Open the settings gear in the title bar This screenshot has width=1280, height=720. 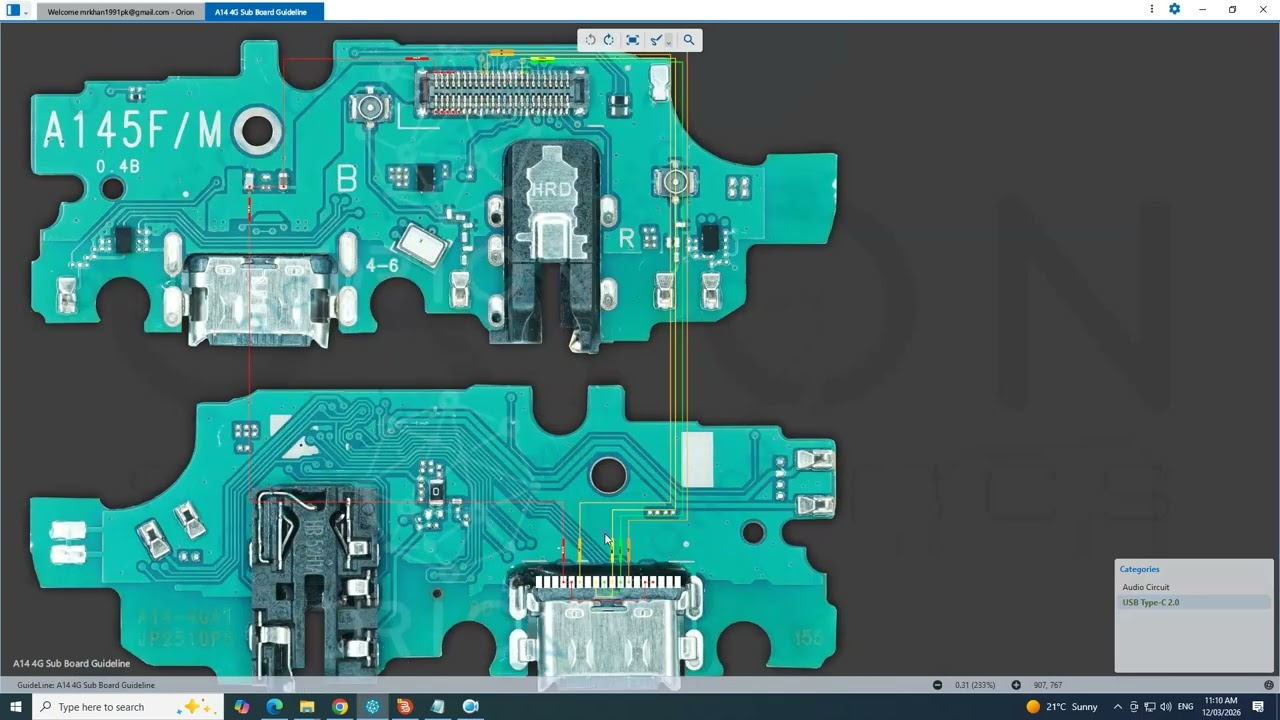click(x=1174, y=8)
